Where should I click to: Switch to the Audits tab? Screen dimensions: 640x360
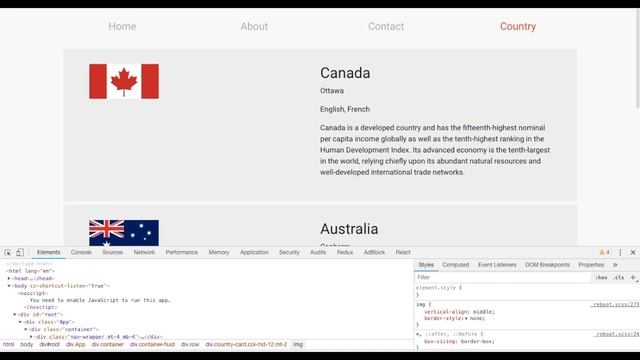(318, 252)
